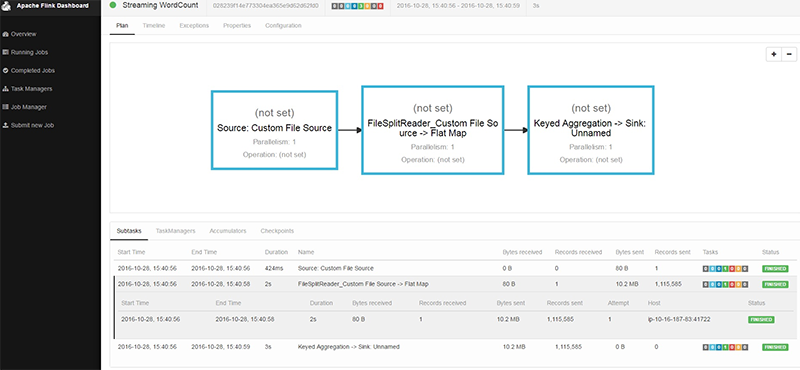Click the Submit new Job upload icon
Screen dimensions: 800x370
6,126
